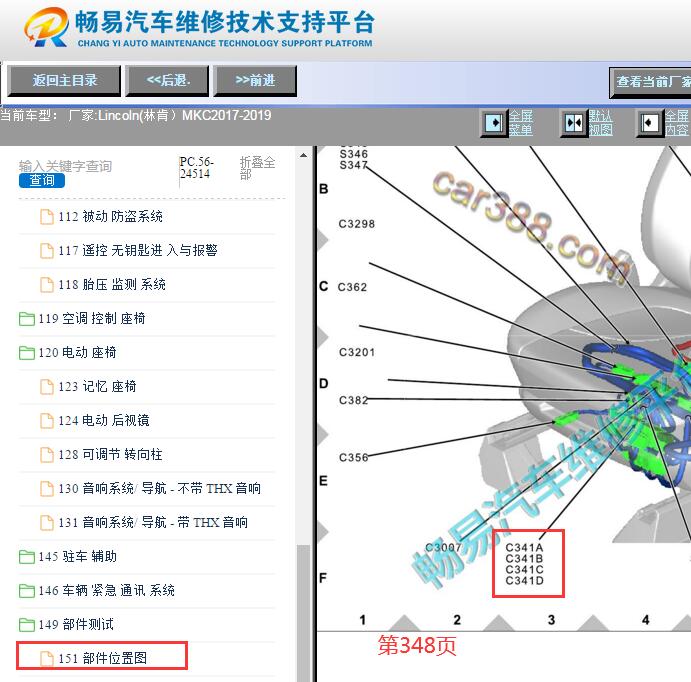Click the PC.56-24514 text in sidebar

197,168
